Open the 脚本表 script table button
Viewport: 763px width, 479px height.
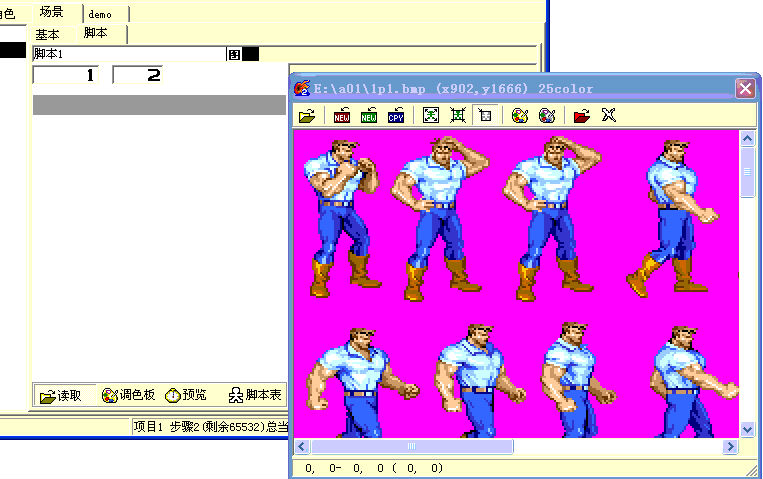(x=255, y=395)
